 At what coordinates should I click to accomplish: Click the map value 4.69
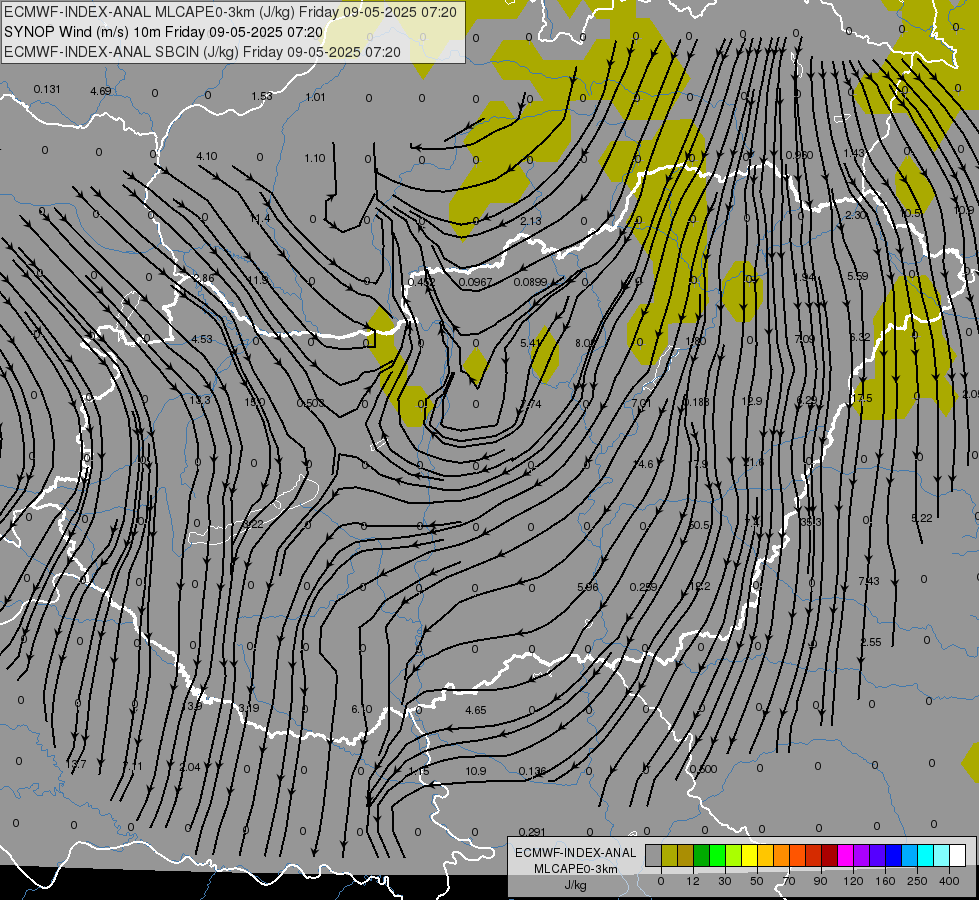(101, 91)
